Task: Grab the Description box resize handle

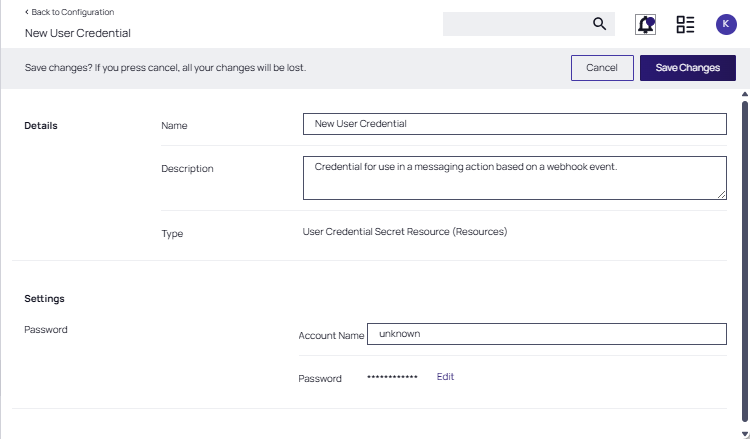Action: [x=721, y=194]
